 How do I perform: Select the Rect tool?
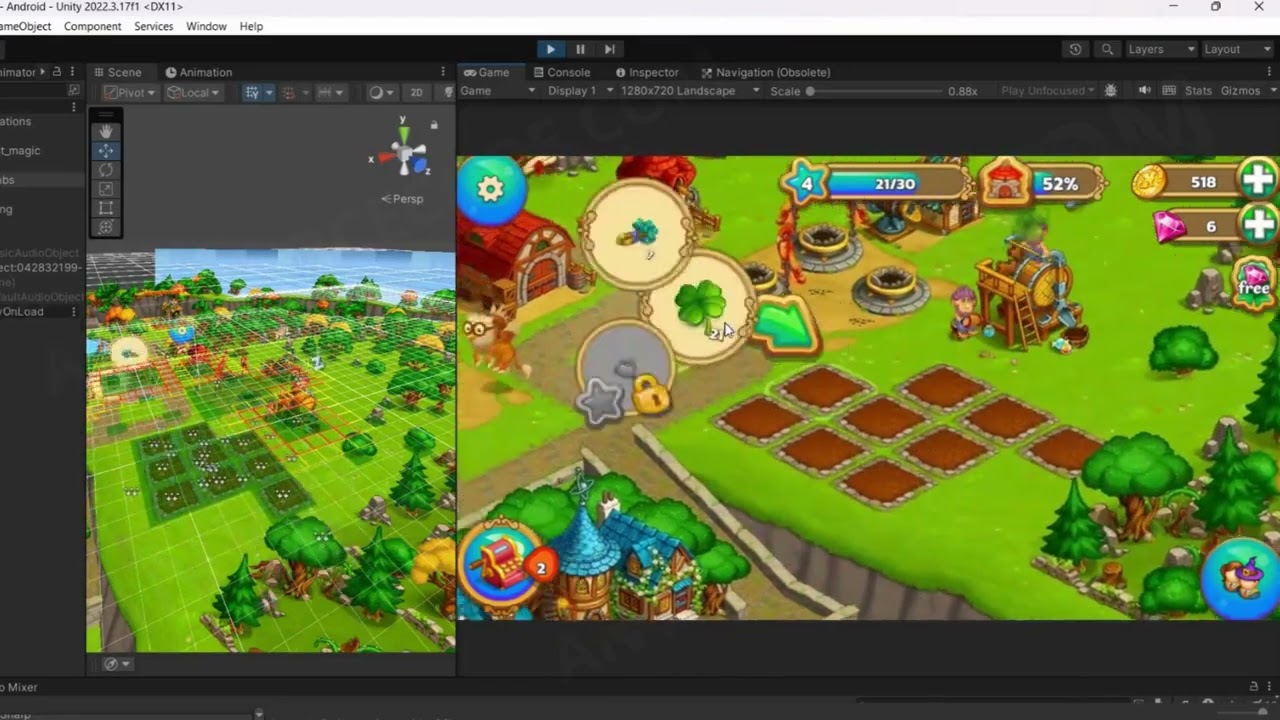[x=105, y=207]
